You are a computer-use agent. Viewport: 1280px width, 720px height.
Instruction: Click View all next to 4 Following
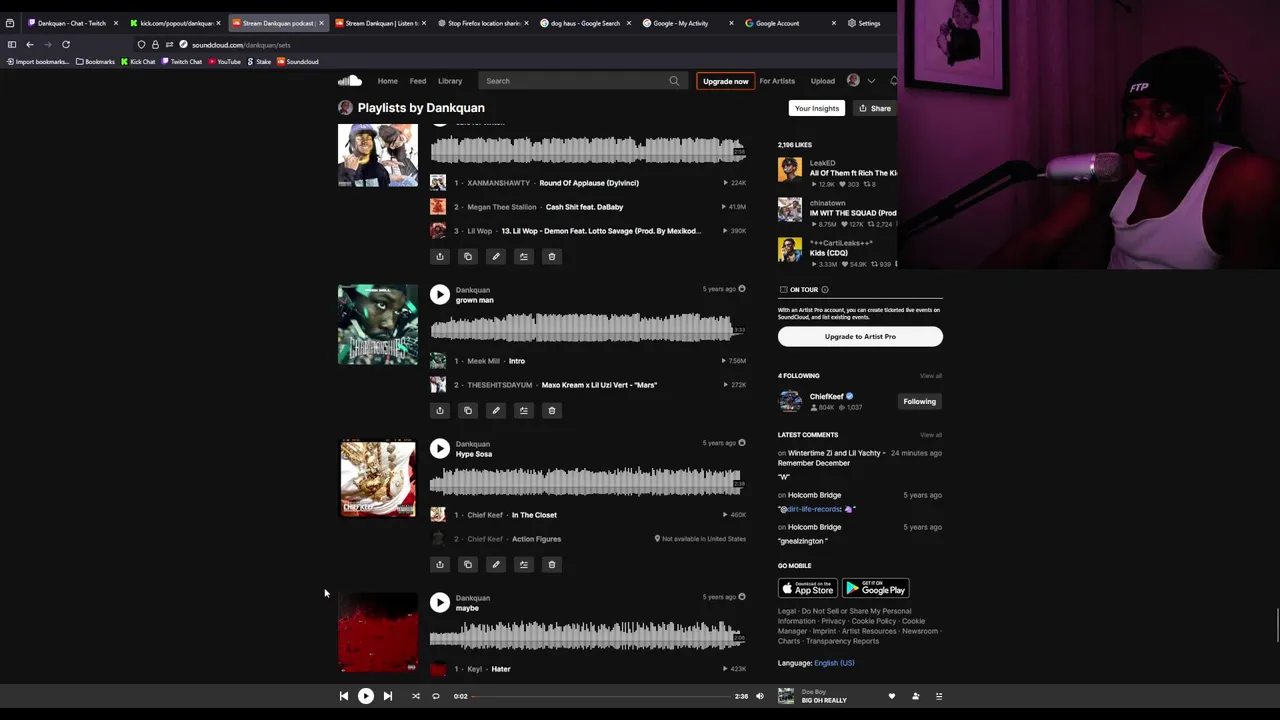click(x=931, y=376)
